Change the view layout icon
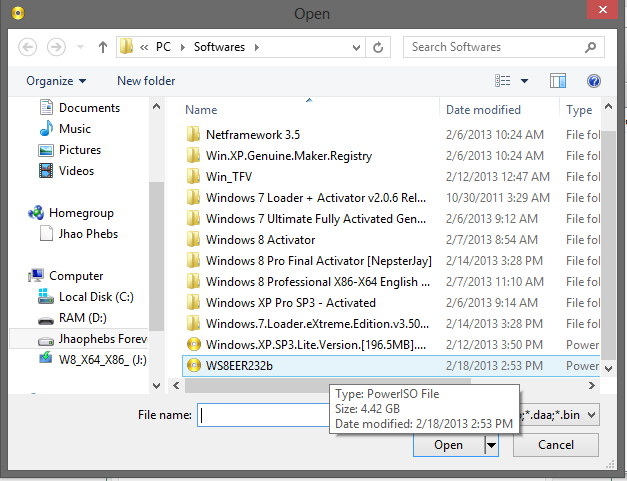Viewport: 627px width, 481px height. click(x=502, y=81)
